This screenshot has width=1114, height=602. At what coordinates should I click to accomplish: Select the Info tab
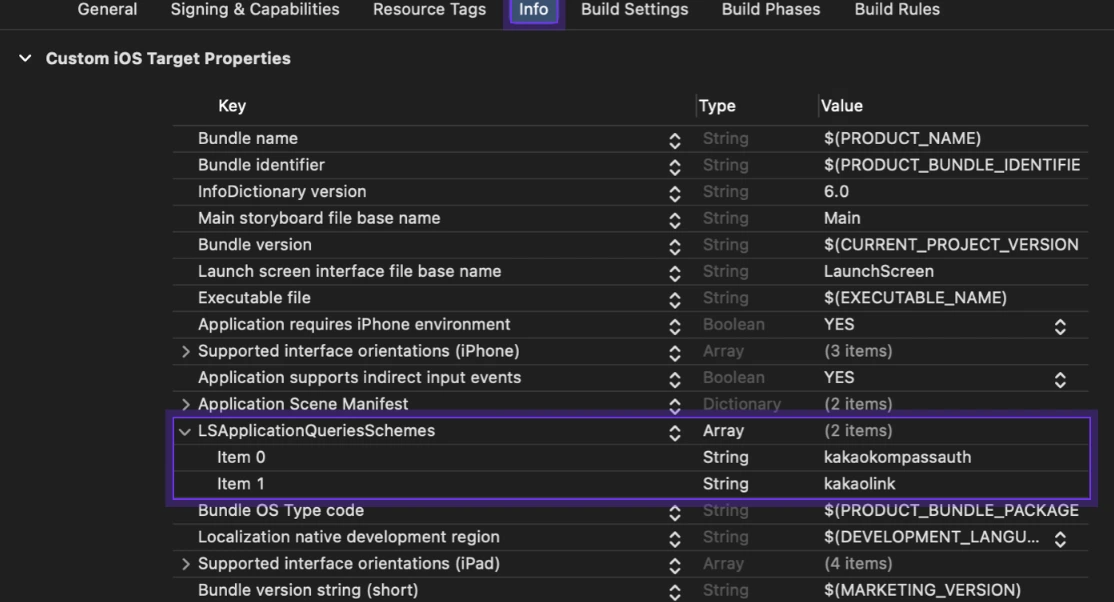(534, 9)
